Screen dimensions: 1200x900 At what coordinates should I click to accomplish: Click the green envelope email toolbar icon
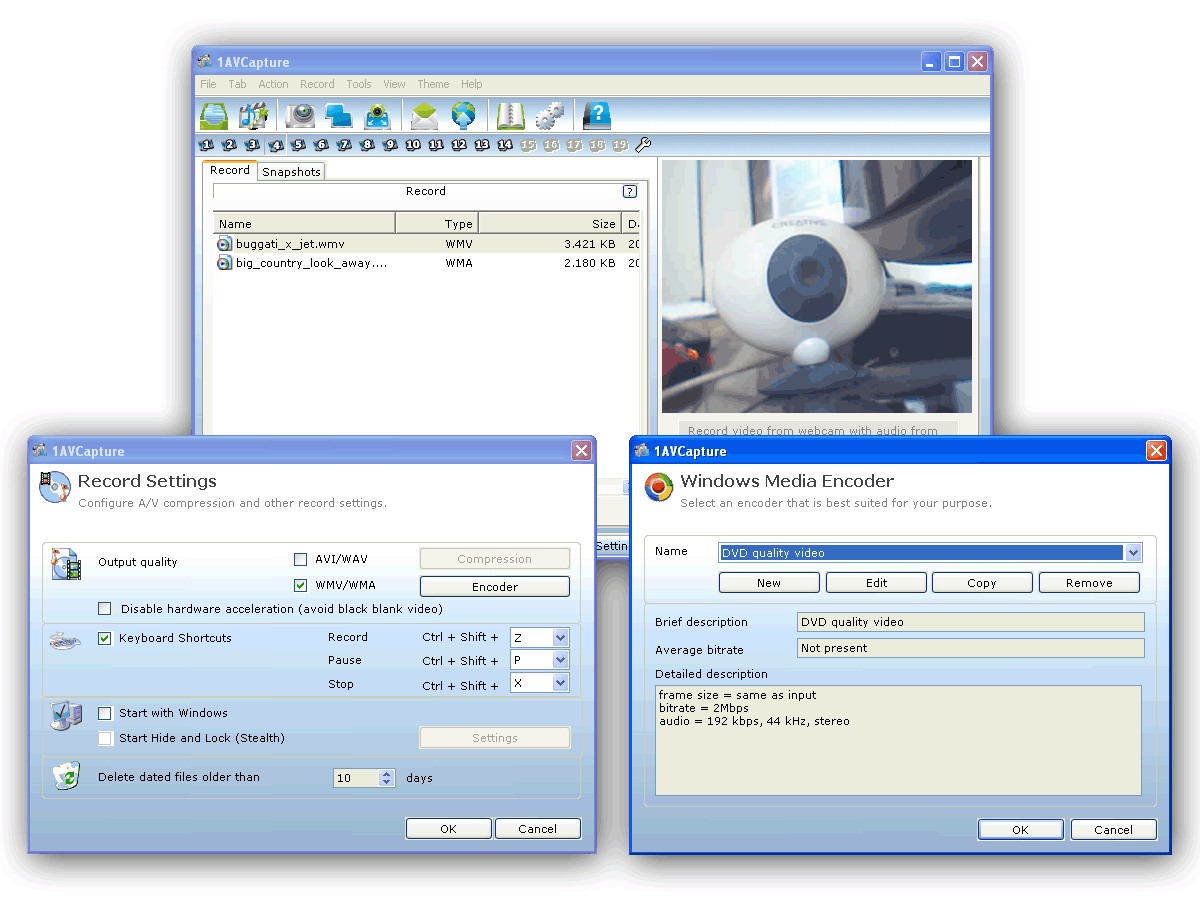pos(424,116)
